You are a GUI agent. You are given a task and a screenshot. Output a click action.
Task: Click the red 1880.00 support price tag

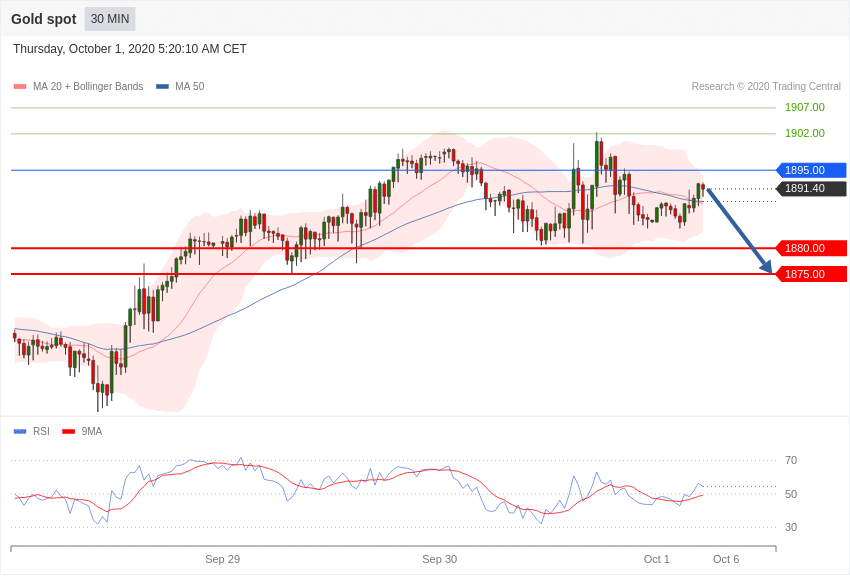(812, 248)
